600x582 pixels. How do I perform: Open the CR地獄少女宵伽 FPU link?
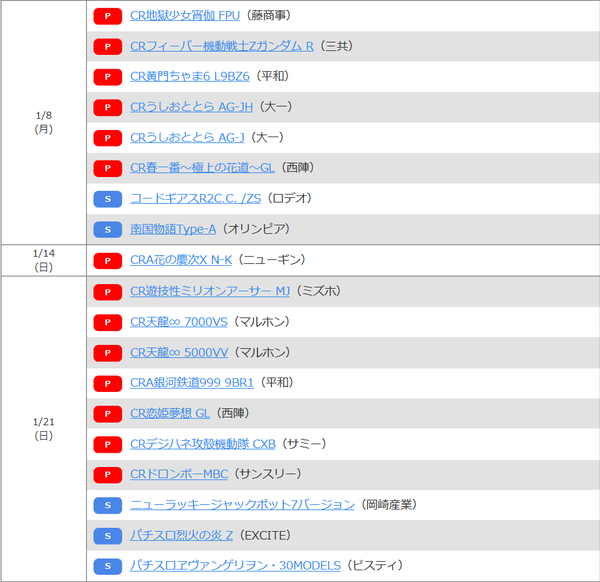pos(185,16)
